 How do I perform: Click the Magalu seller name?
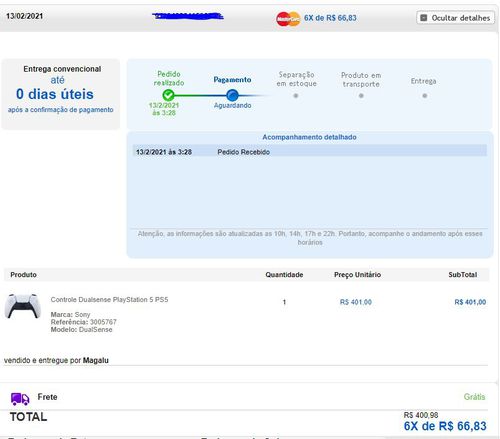coord(96,360)
